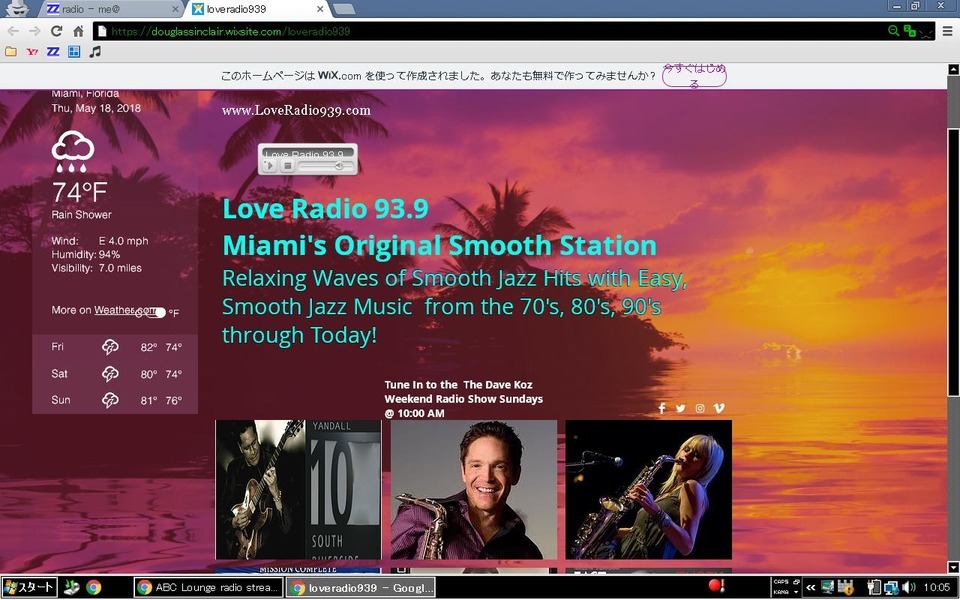Go back to the previous page
The height and width of the screenshot is (600, 960).
(x=13, y=31)
